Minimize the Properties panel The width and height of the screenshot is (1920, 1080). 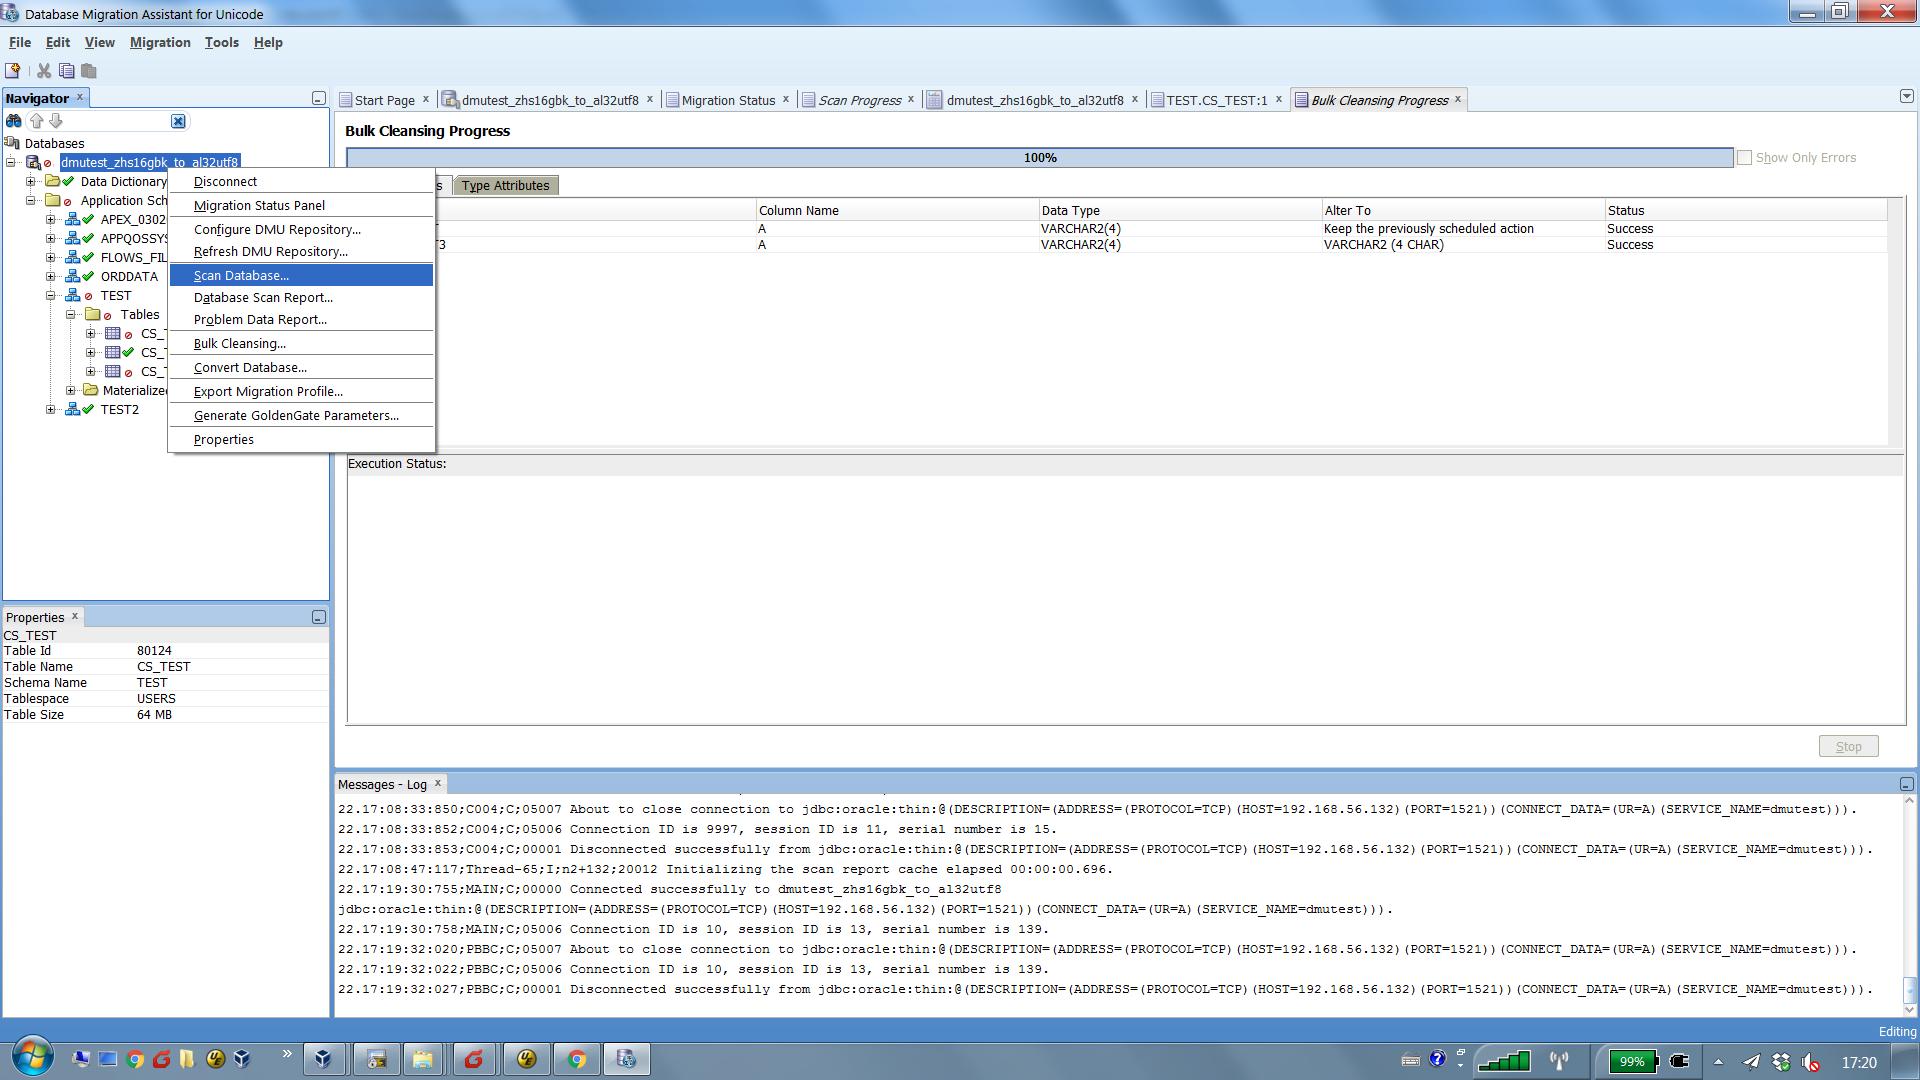pos(319,617)
